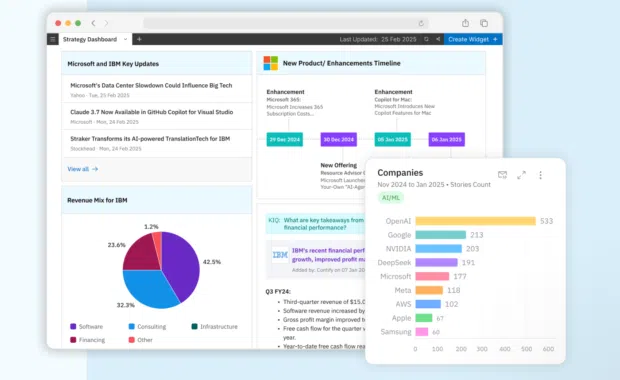Click the AI/ML tag chip
The width and height of the screenshot is (620, 380).
(x=391, y=197)
